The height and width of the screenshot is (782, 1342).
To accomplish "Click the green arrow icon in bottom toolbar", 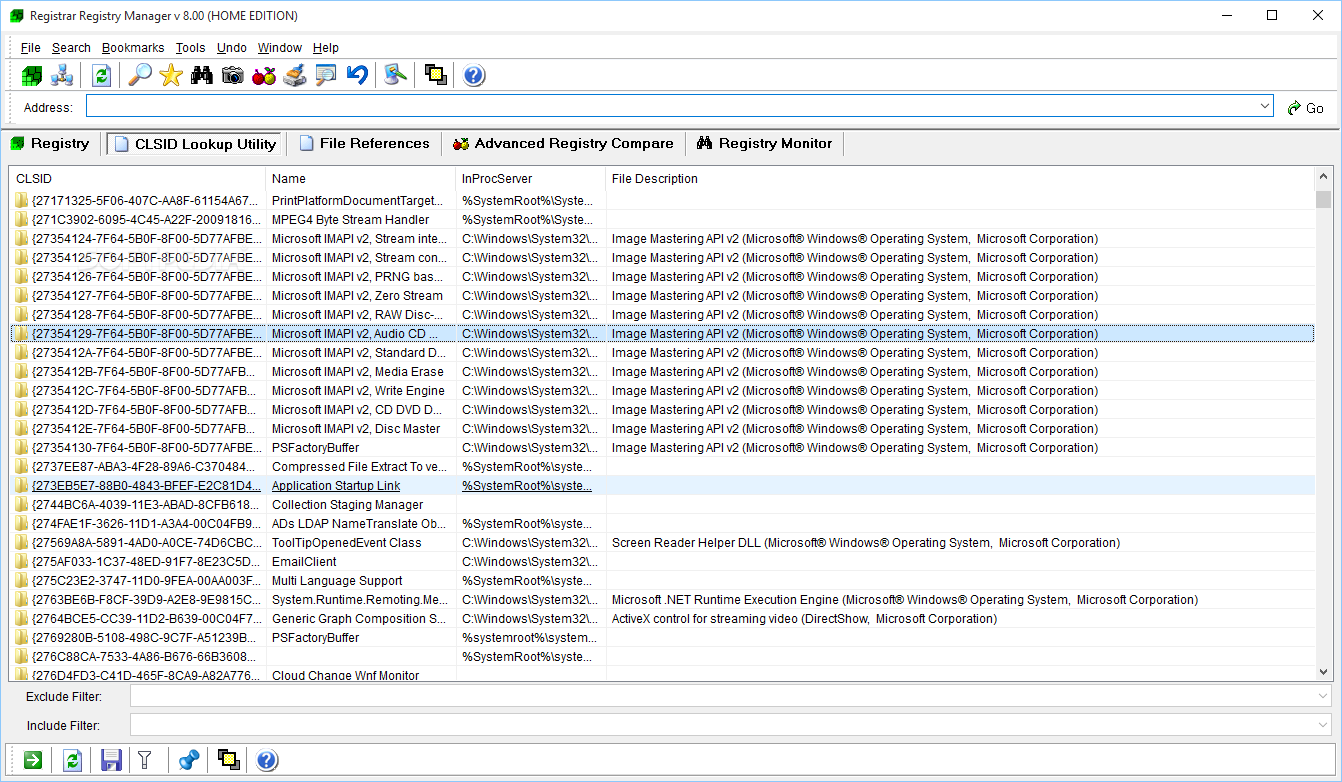I will [x=33, y=761].
